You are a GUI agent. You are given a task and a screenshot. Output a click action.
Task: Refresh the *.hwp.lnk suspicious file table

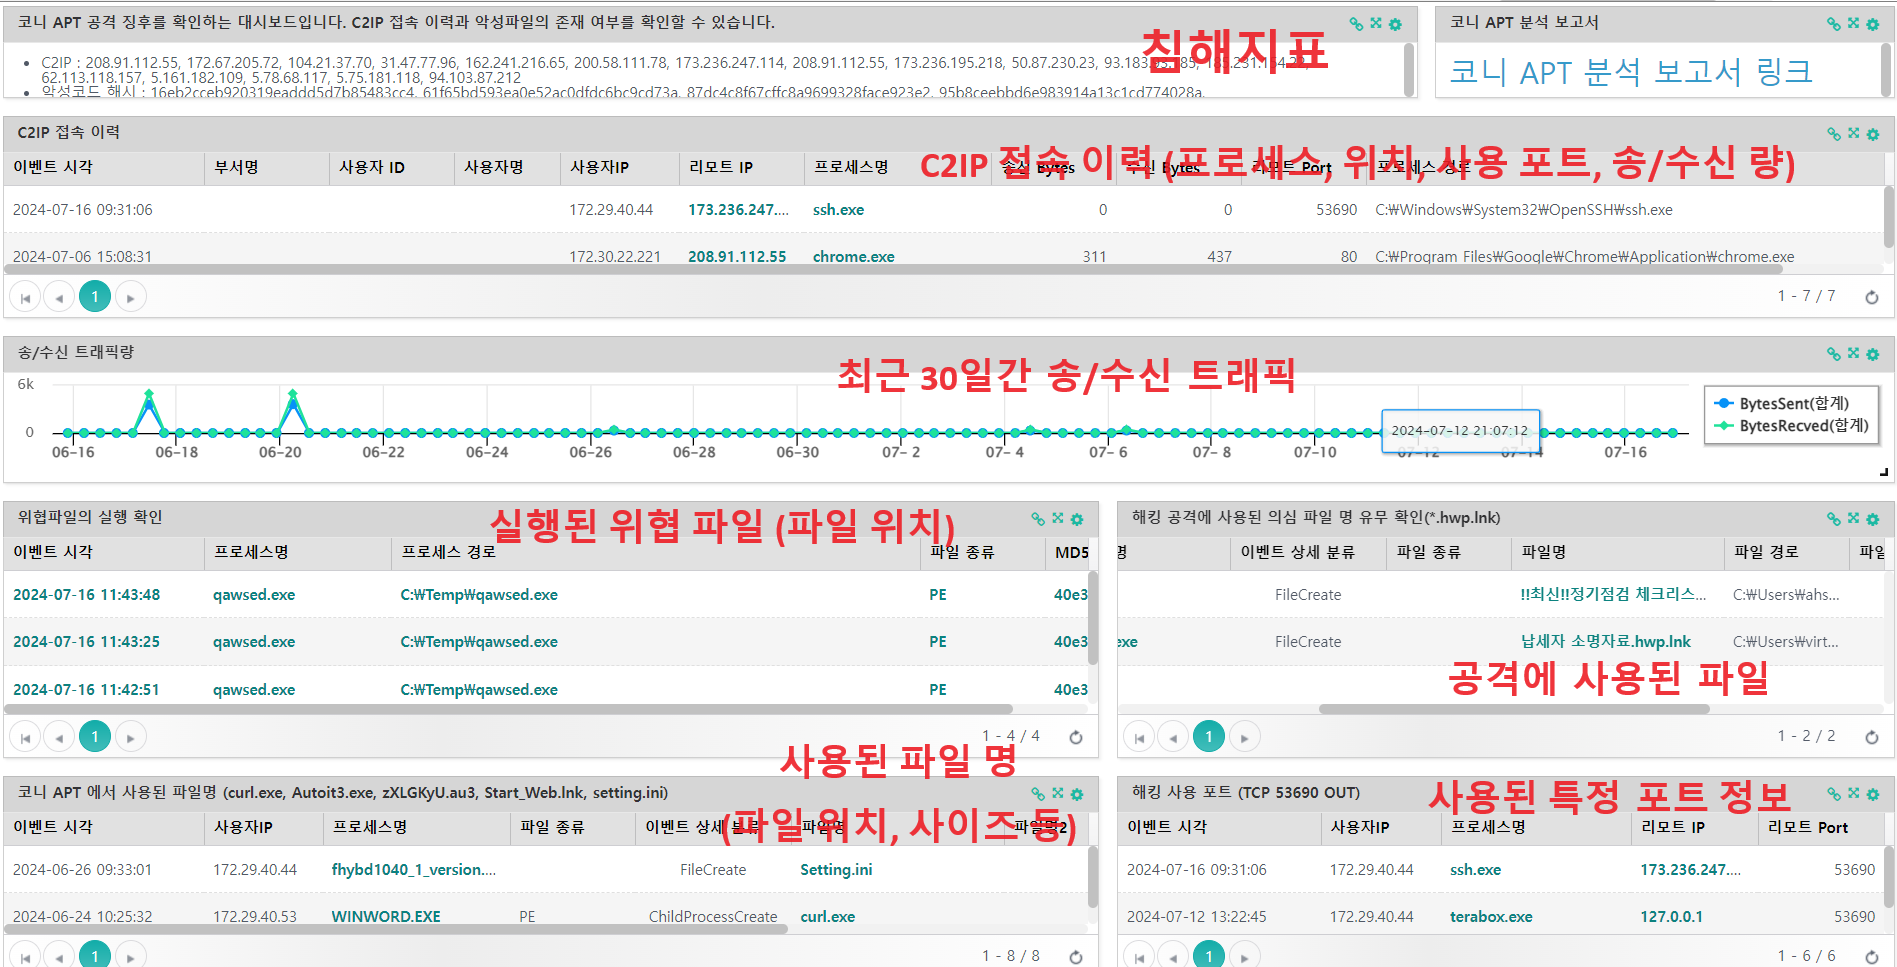[x=1872, y=737]
